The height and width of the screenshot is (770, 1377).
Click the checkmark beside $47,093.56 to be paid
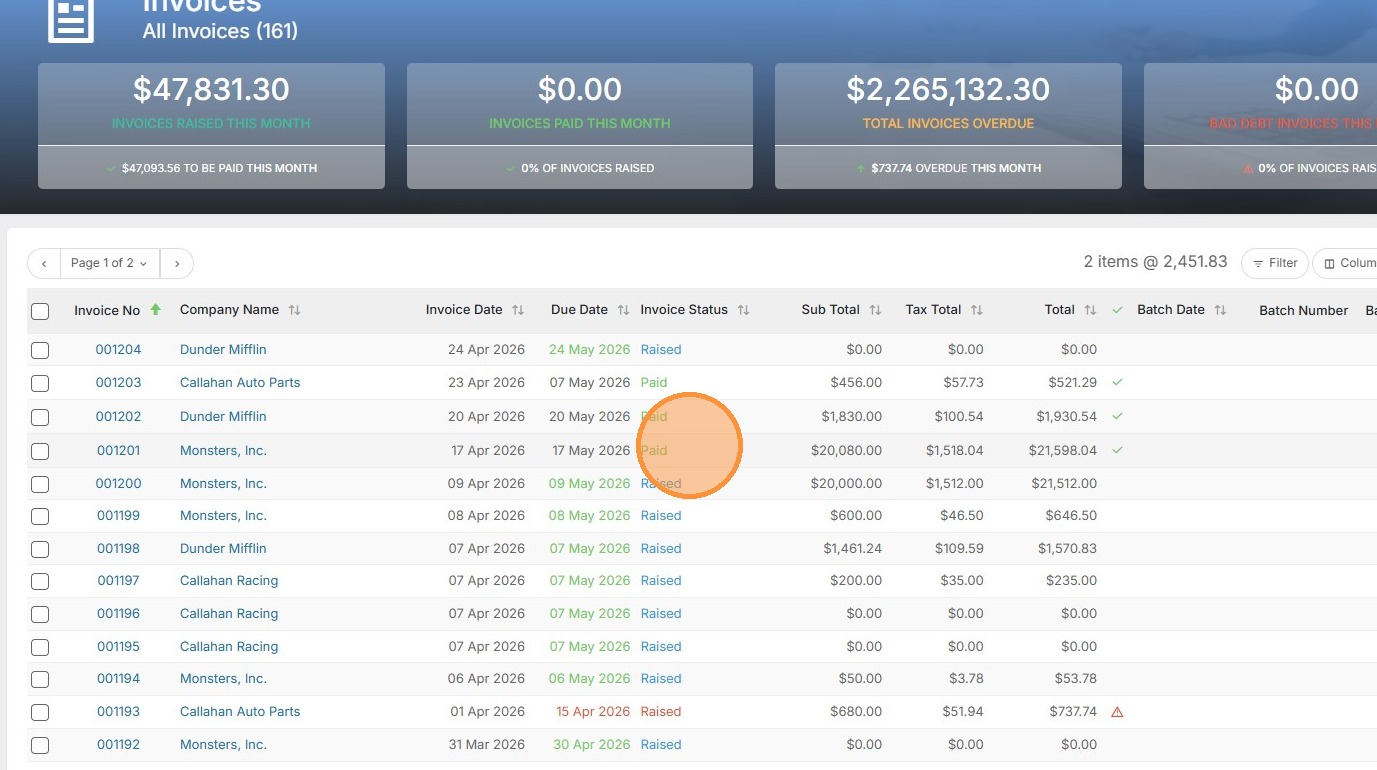click(x=111, y=168)
